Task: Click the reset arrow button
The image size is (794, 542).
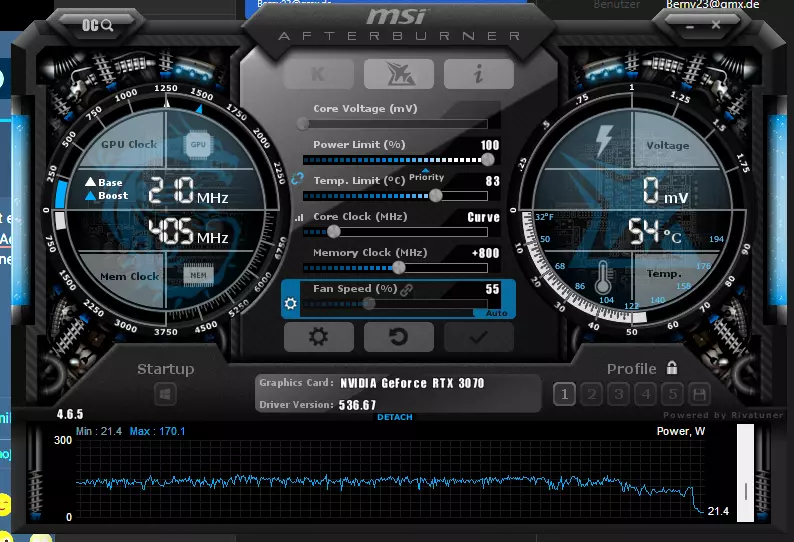Action: tap(399, 337)
